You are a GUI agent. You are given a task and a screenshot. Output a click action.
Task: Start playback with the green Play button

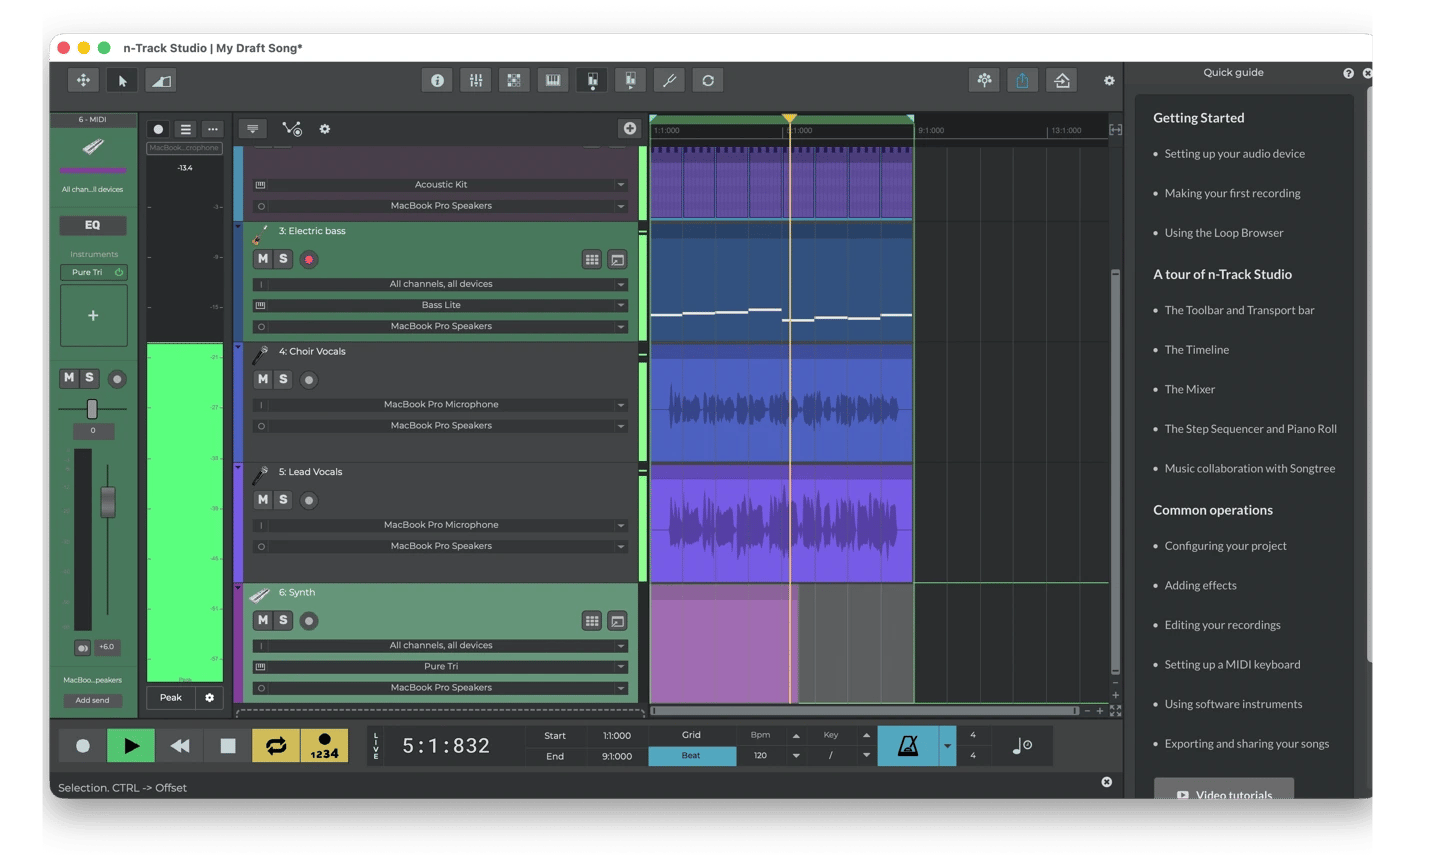click(131, 746)
